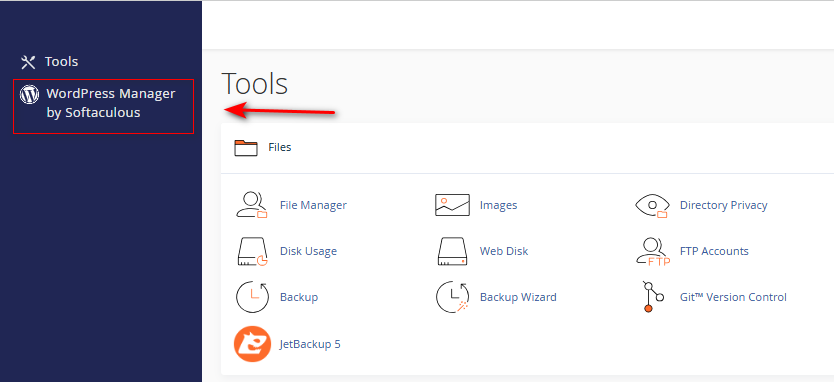Launch the Backup Wizard link
834x382 pixels.
[x=518, y=297]
